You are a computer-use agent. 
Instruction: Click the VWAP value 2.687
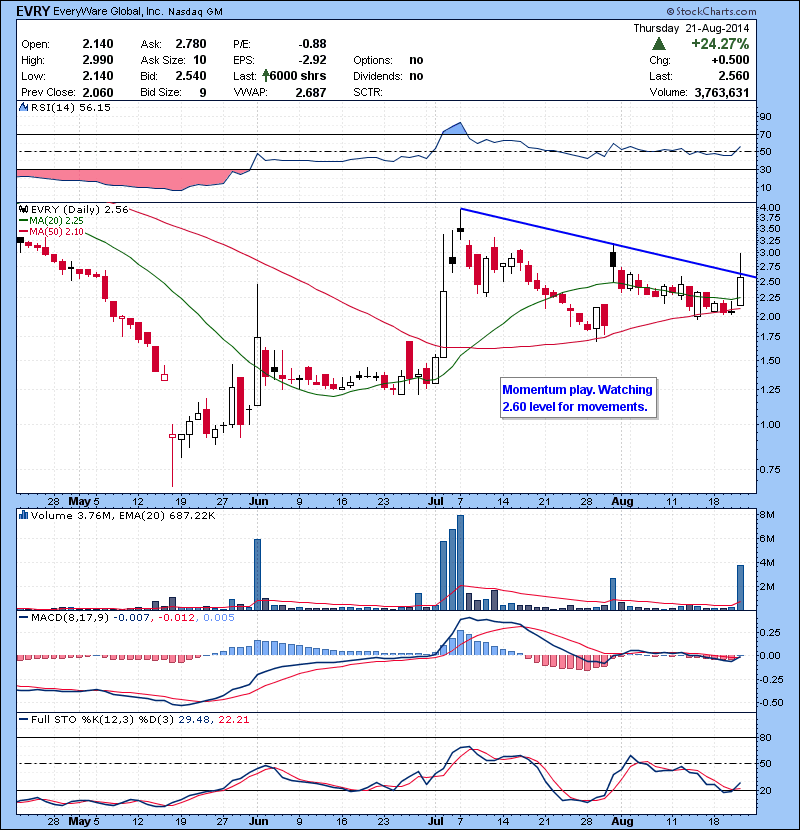311,93
